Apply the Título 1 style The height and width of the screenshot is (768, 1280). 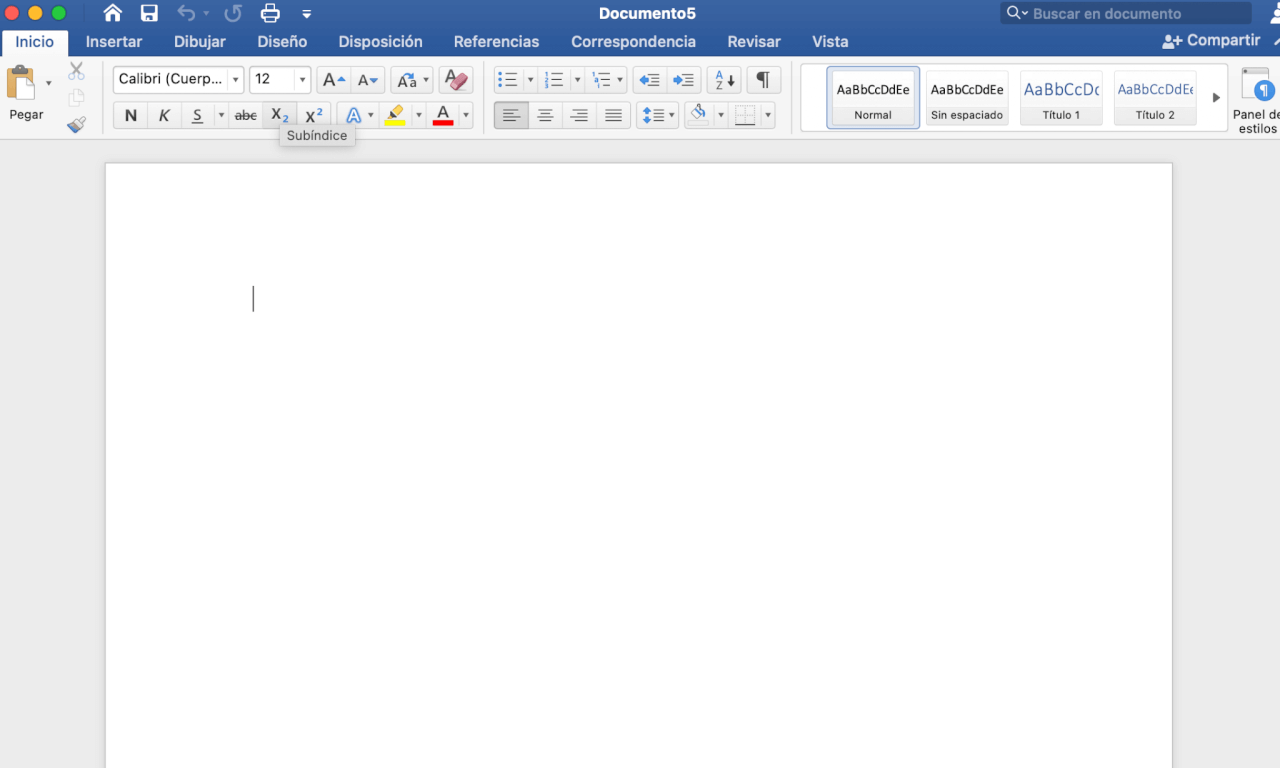[1061, 98]
